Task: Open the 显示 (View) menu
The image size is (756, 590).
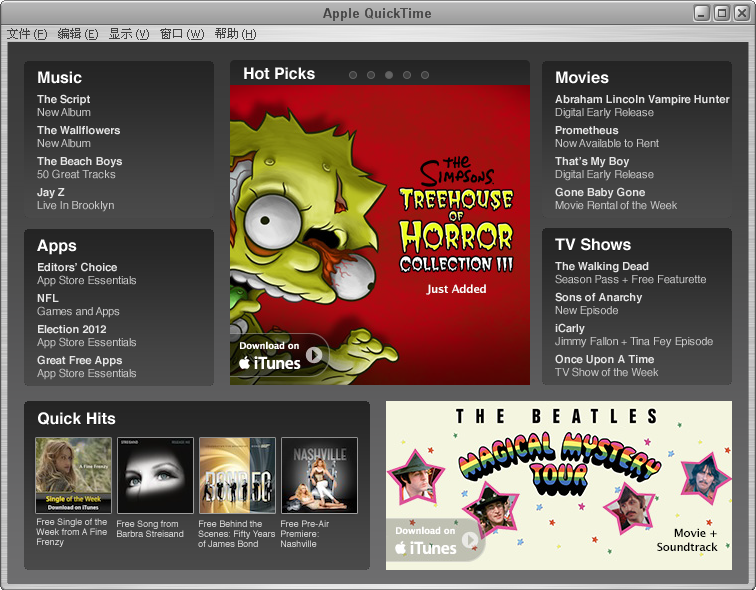Action: (128, 34)
